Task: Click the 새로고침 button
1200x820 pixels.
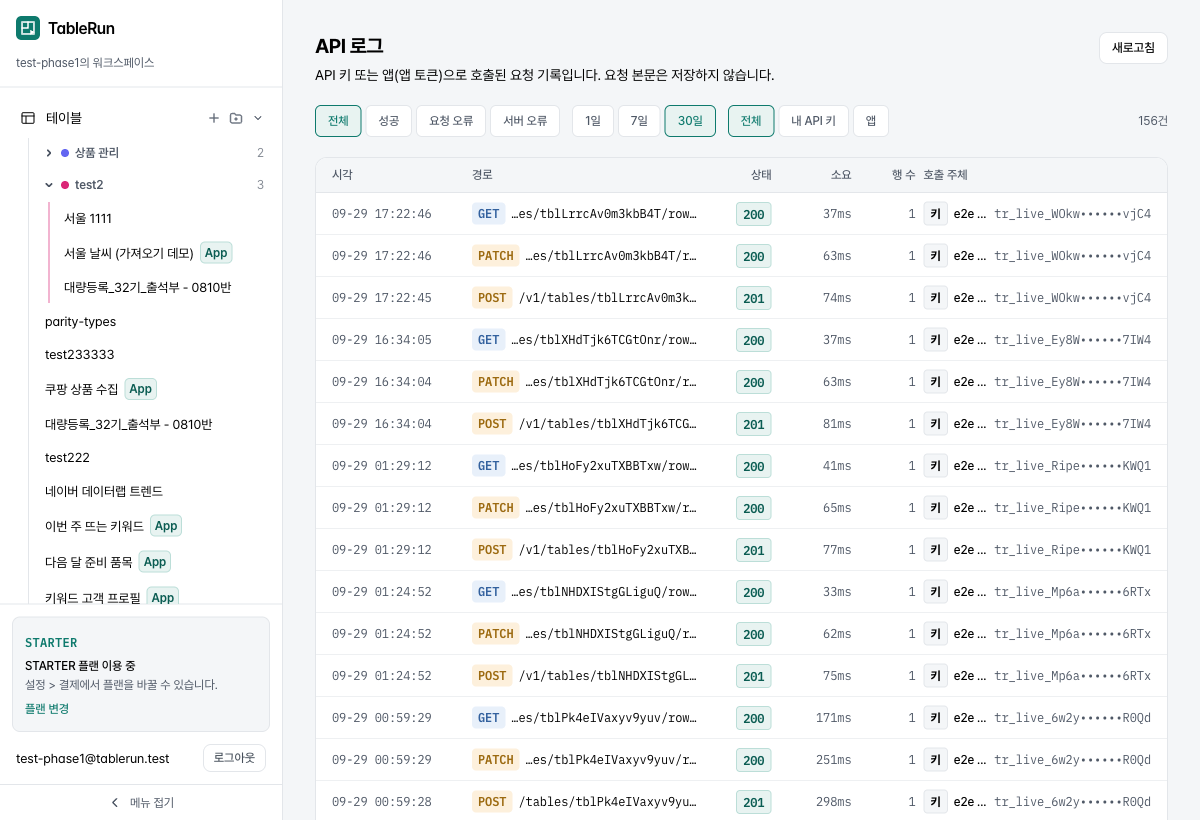Action: coord(1133,48)
